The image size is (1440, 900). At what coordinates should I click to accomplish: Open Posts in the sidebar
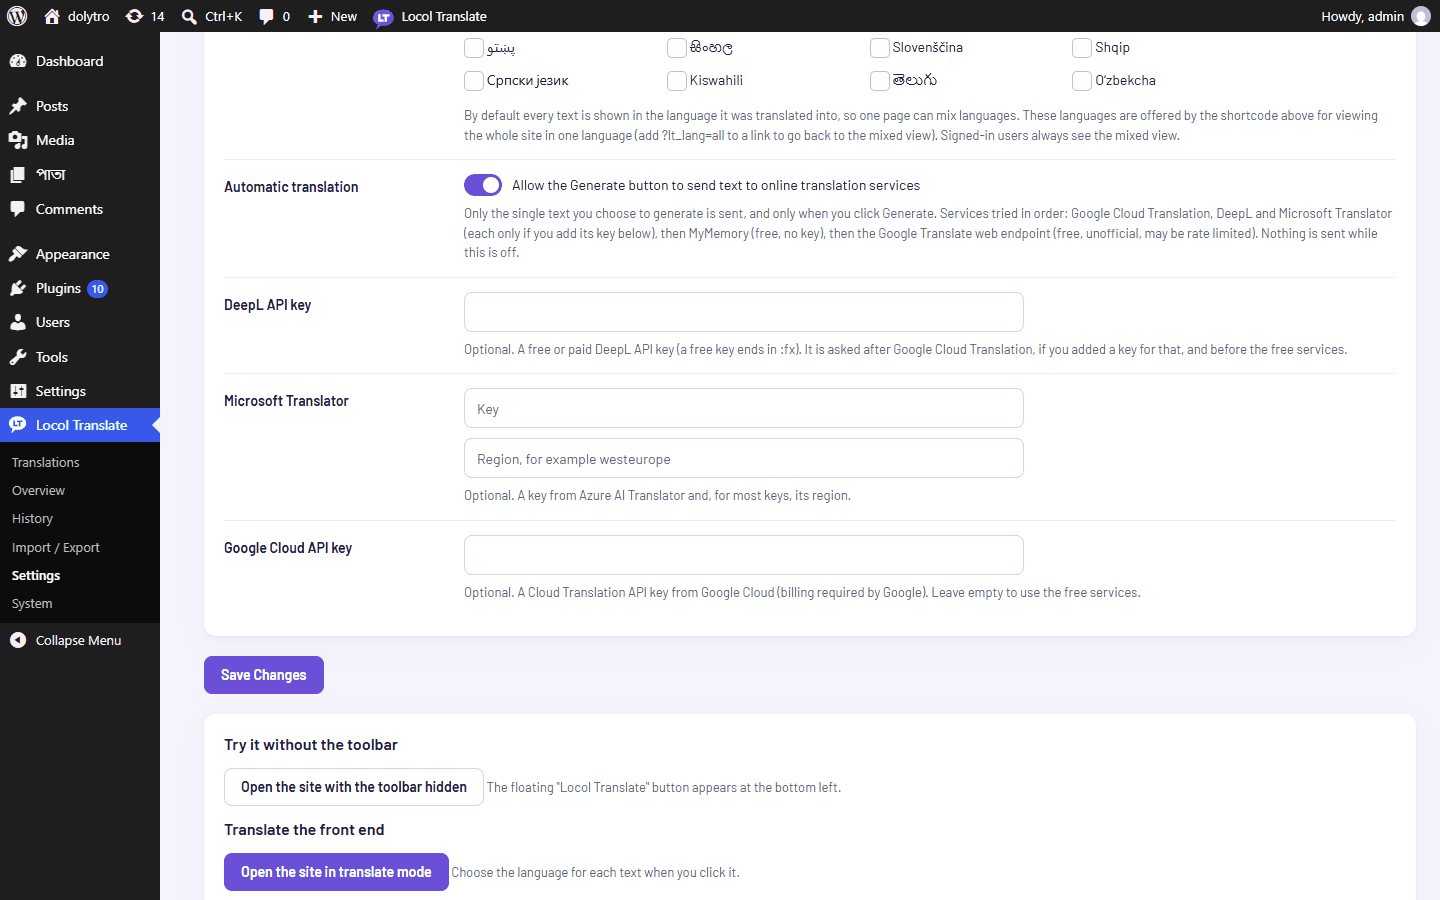coord(80,106)
